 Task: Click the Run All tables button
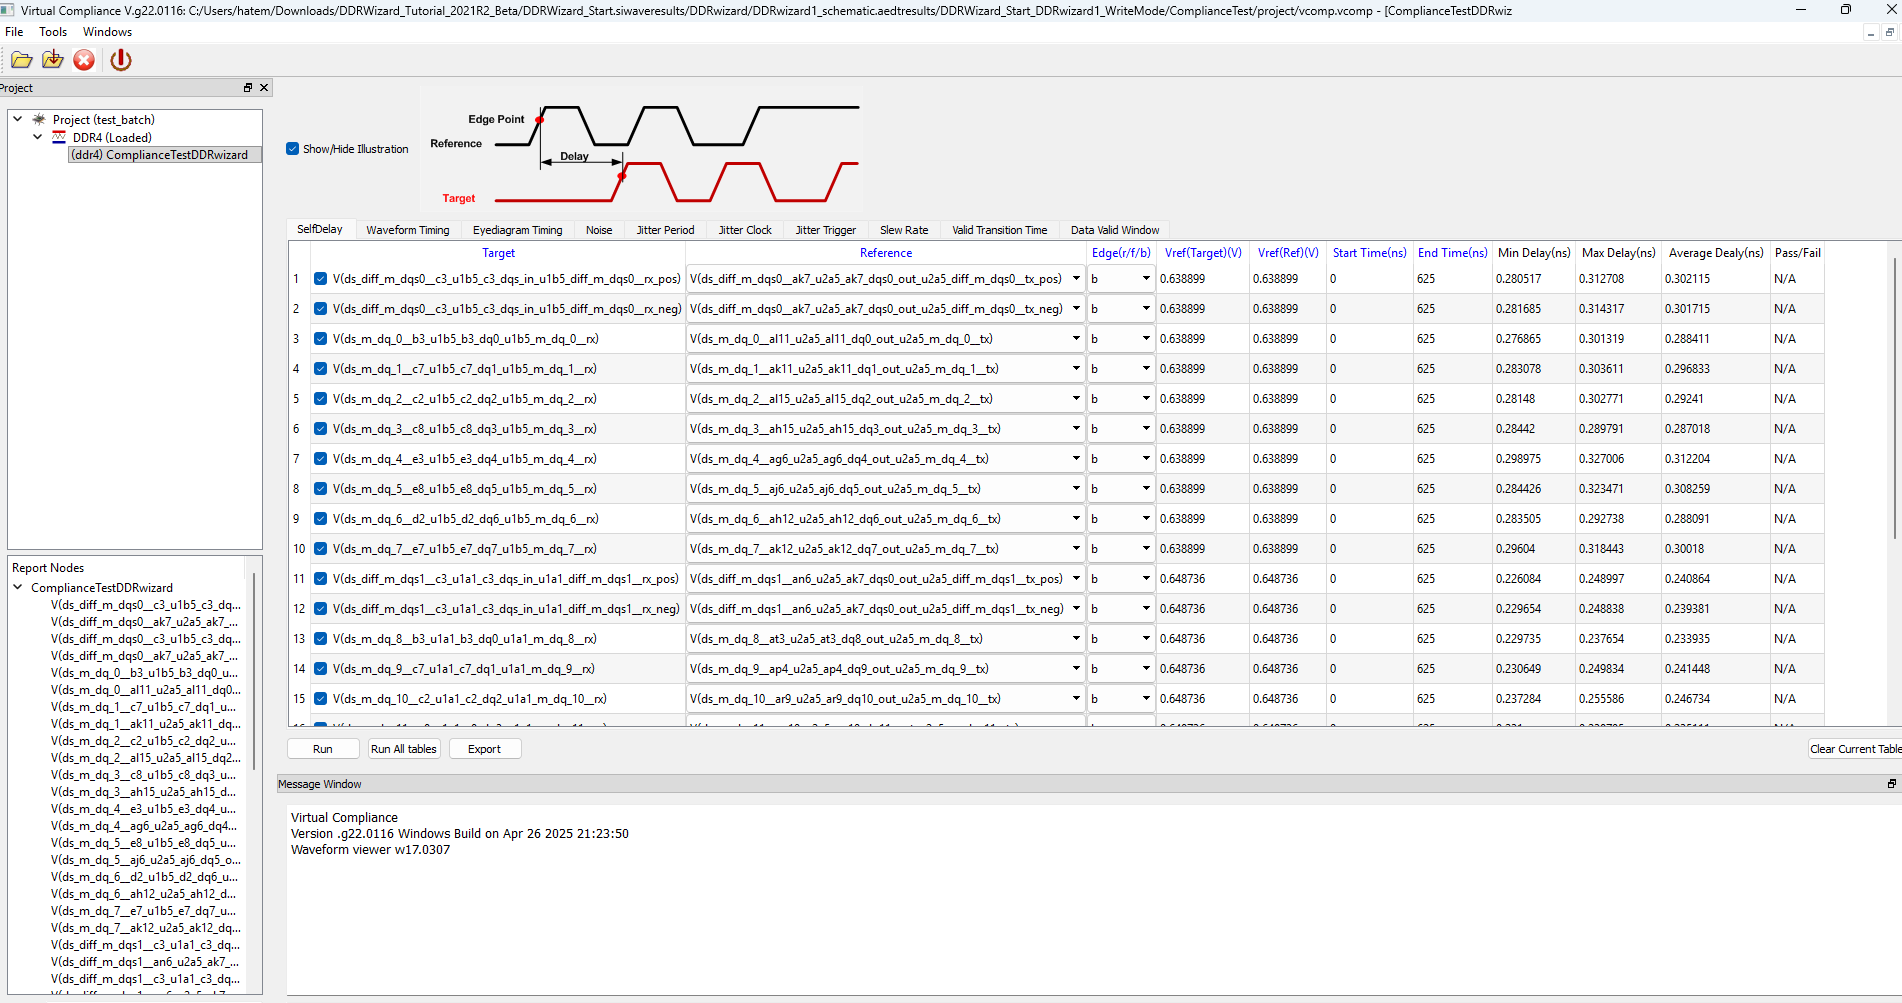[403, 749]
